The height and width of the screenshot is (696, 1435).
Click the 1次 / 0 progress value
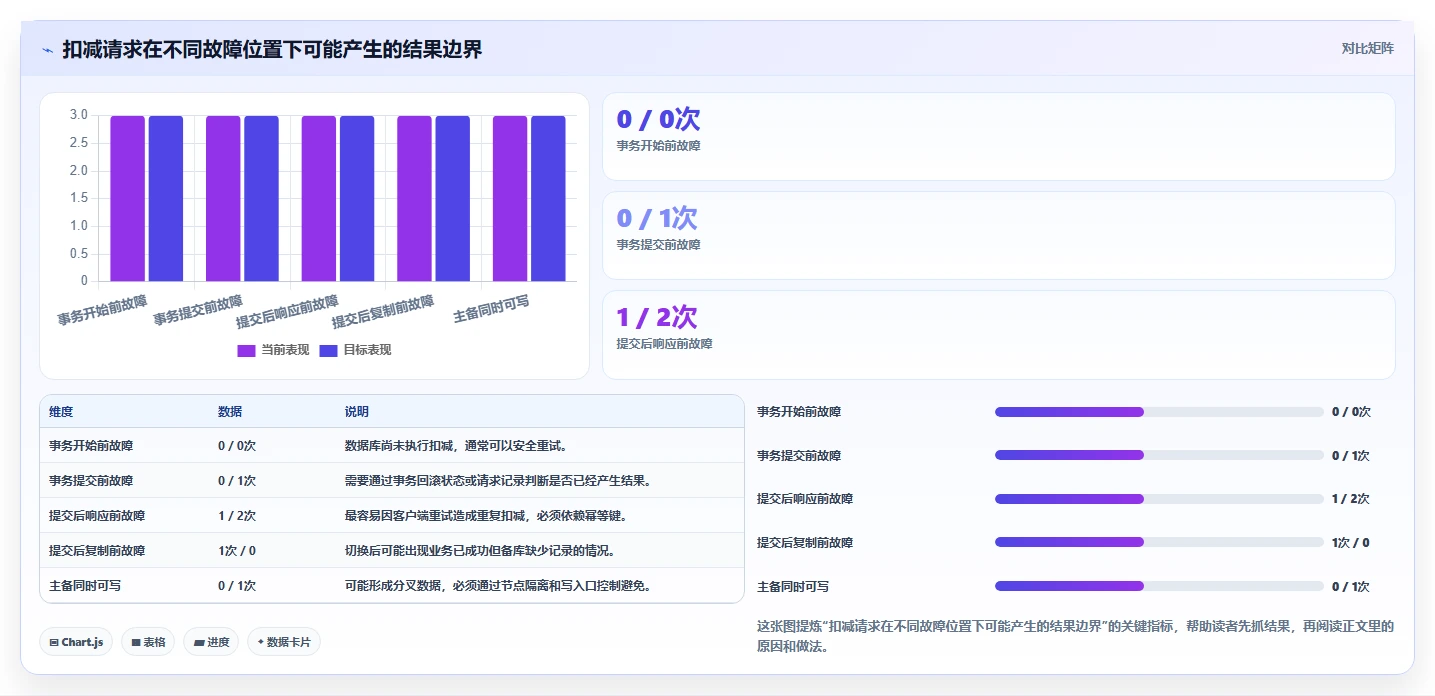(1351, 543)
